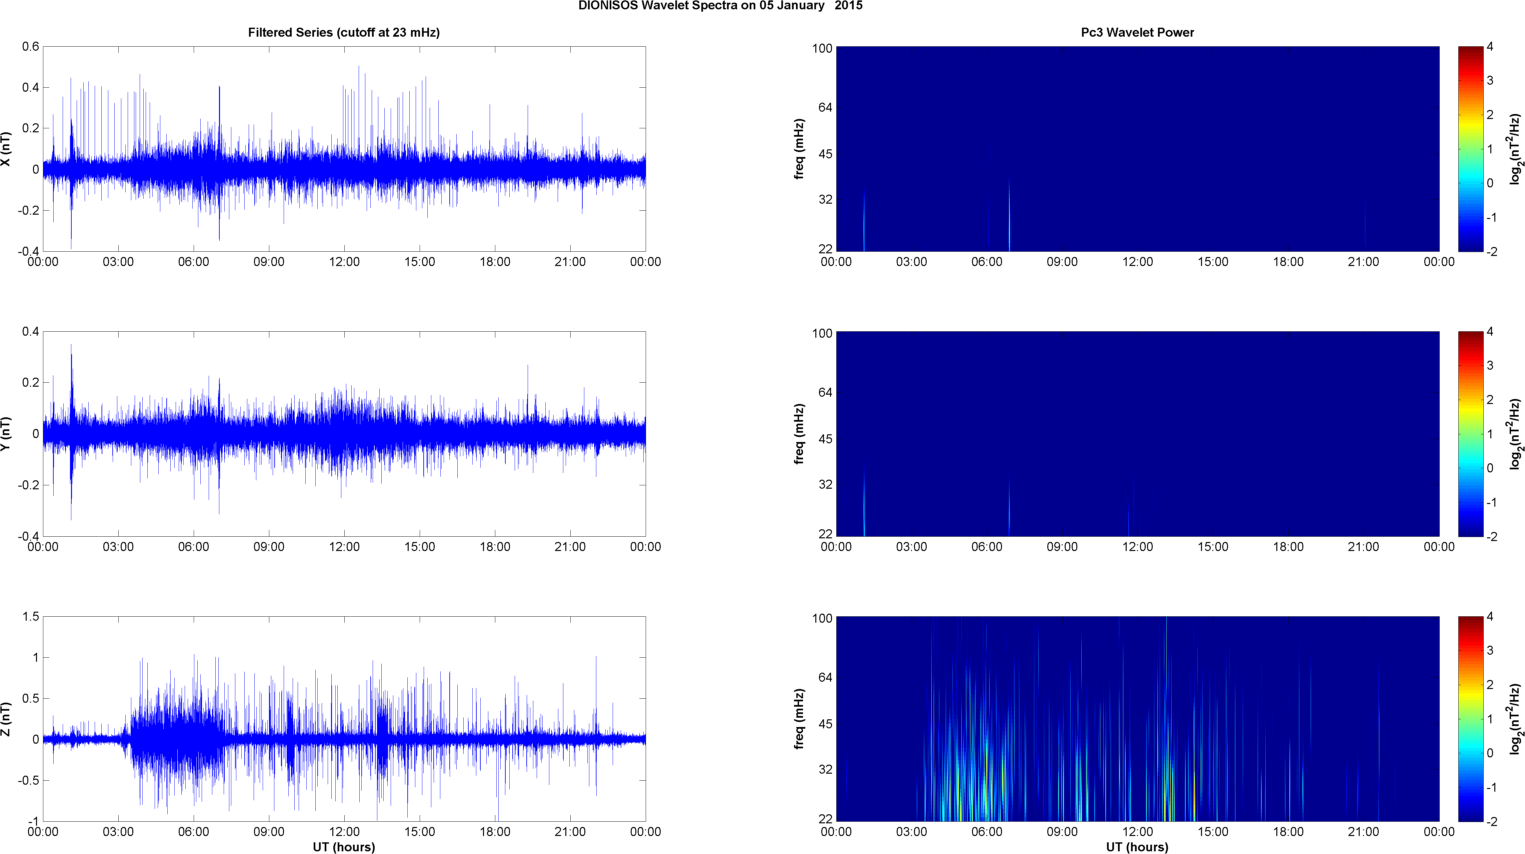Click the 1.5 tick on the Z plot axis
This screenshot has width=1525, height=854.
(x=31, y=617)
